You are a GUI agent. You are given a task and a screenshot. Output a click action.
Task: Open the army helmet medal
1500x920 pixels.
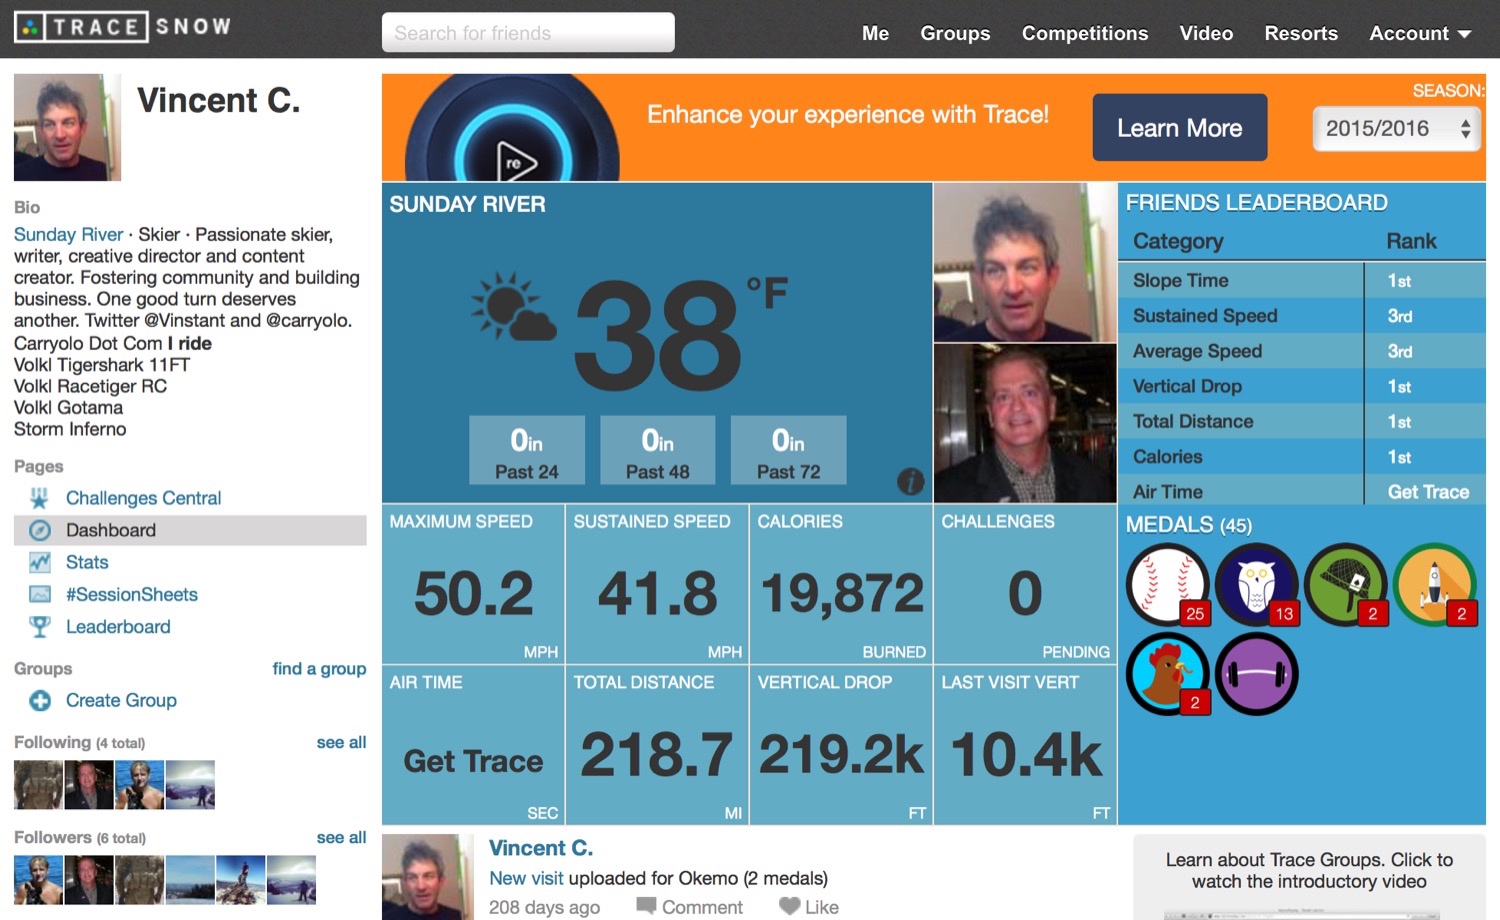click(x=1346, y=585)
